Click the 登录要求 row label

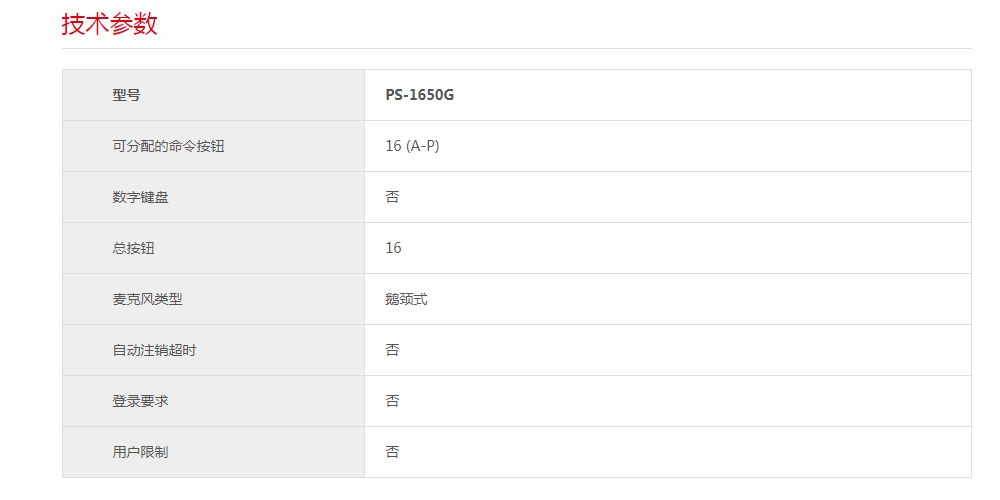point(141,402)
